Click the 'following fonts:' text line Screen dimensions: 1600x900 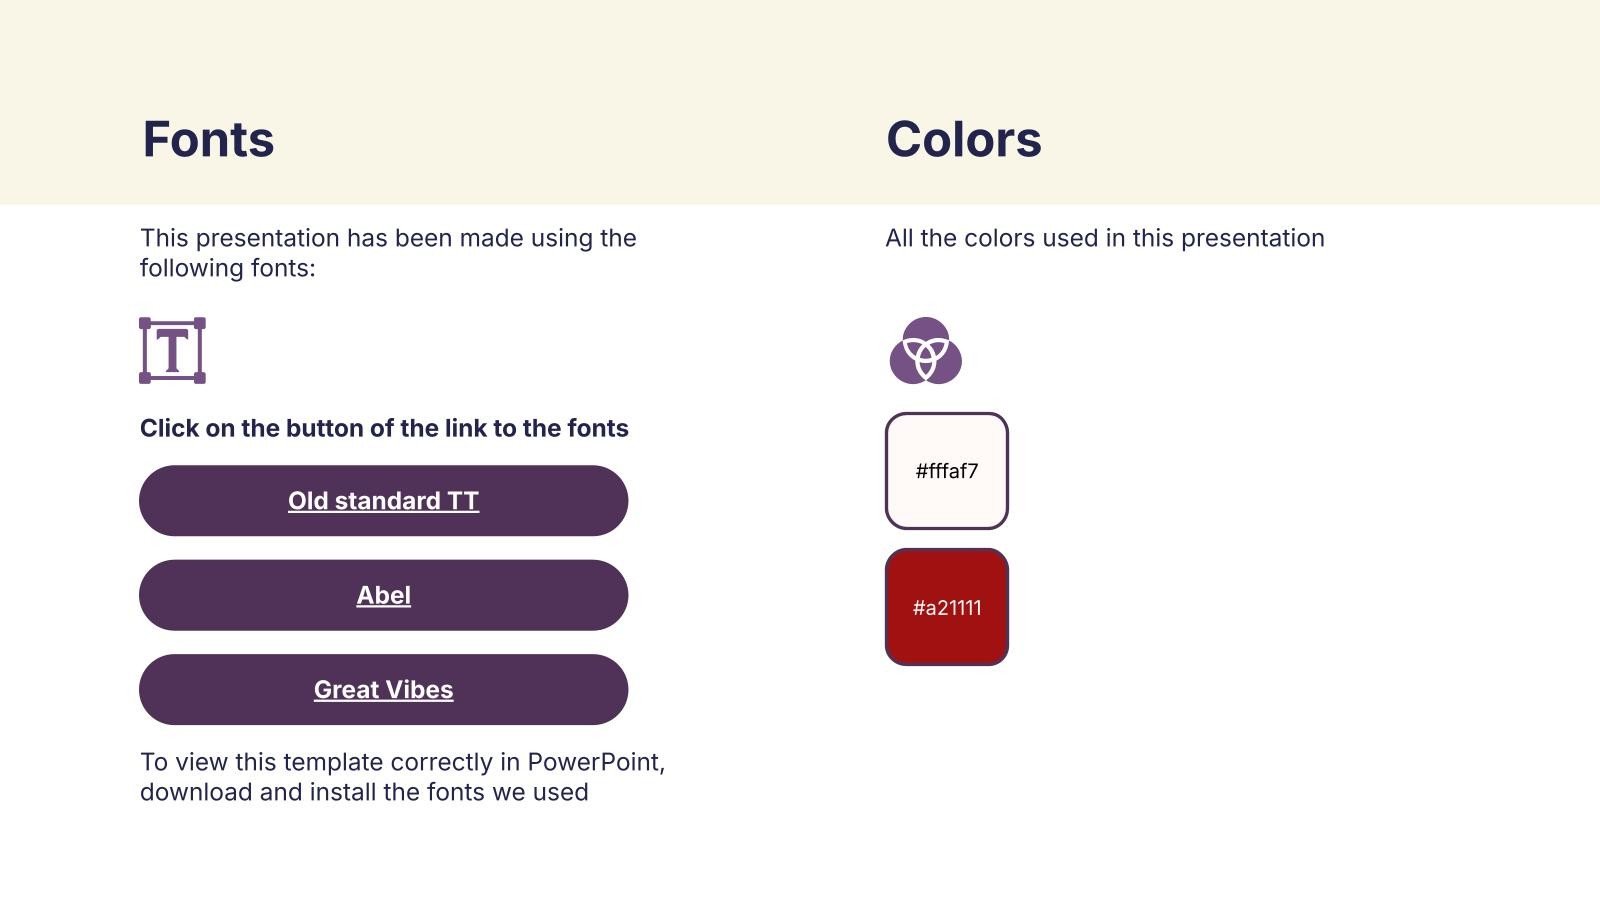(x=227, y=268)
